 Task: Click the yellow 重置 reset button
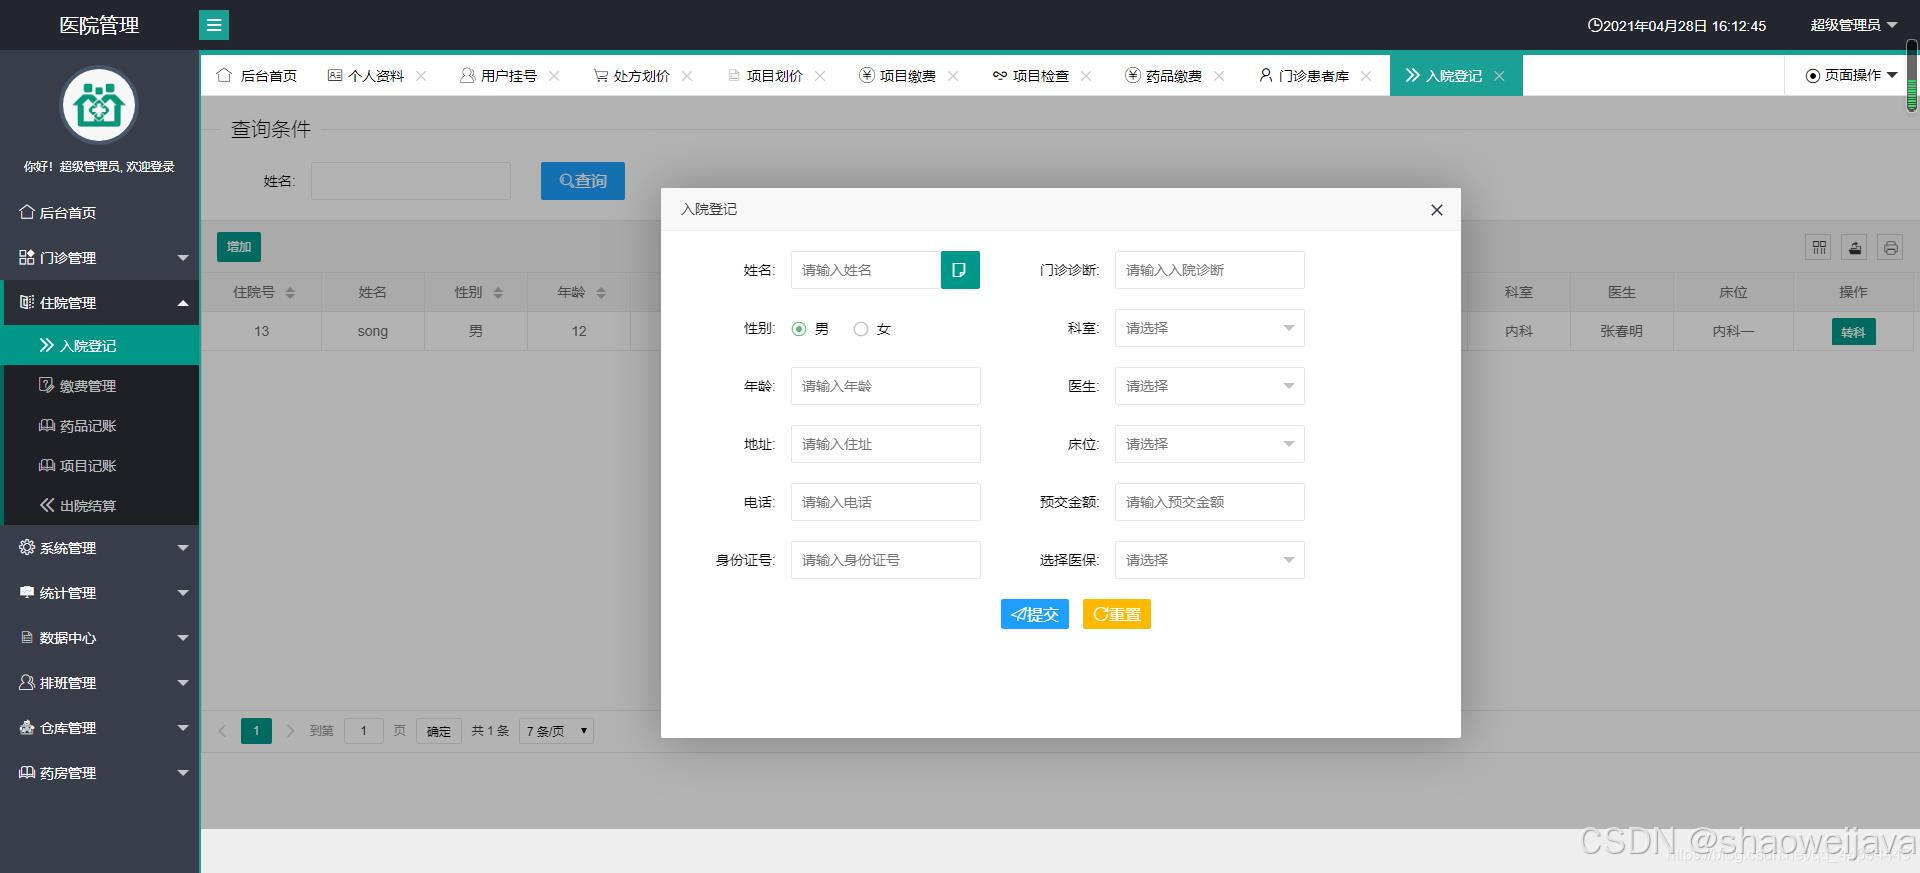1117,614
